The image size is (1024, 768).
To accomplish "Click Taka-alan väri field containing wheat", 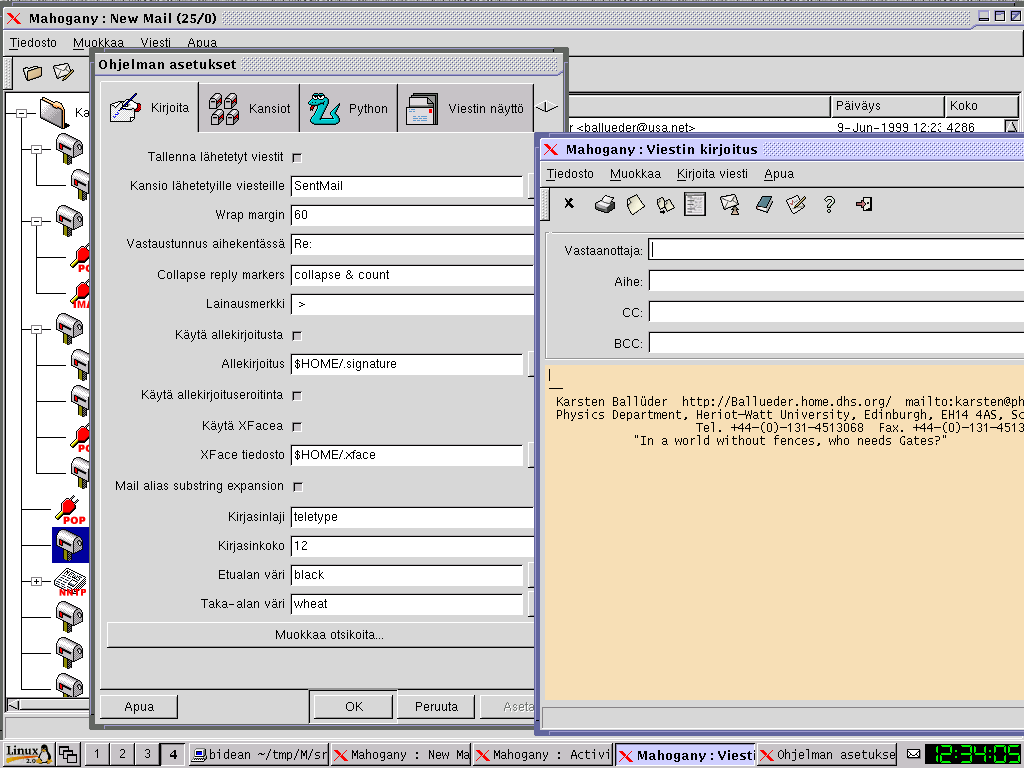I will 406,604.
